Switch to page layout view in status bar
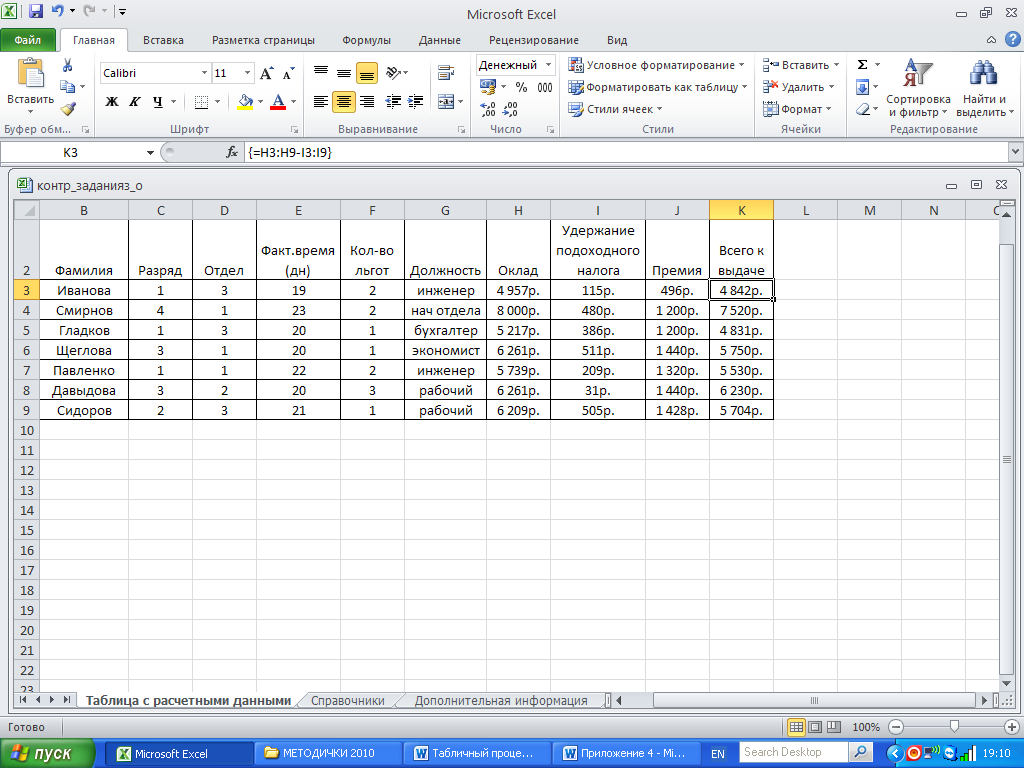The image size is (1024, 768). coord(815,727)
